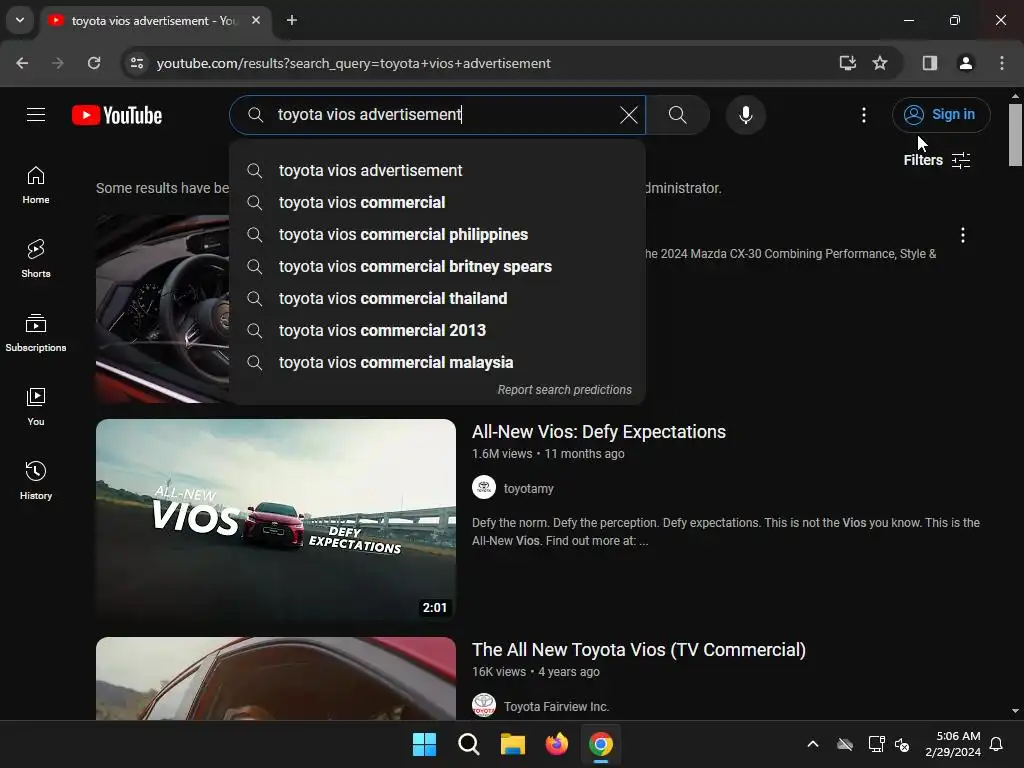1024x768 pixels.
Task: Play the All-New Vios Defy Expectations thumbnail
Action: click(x=276, y=519)
